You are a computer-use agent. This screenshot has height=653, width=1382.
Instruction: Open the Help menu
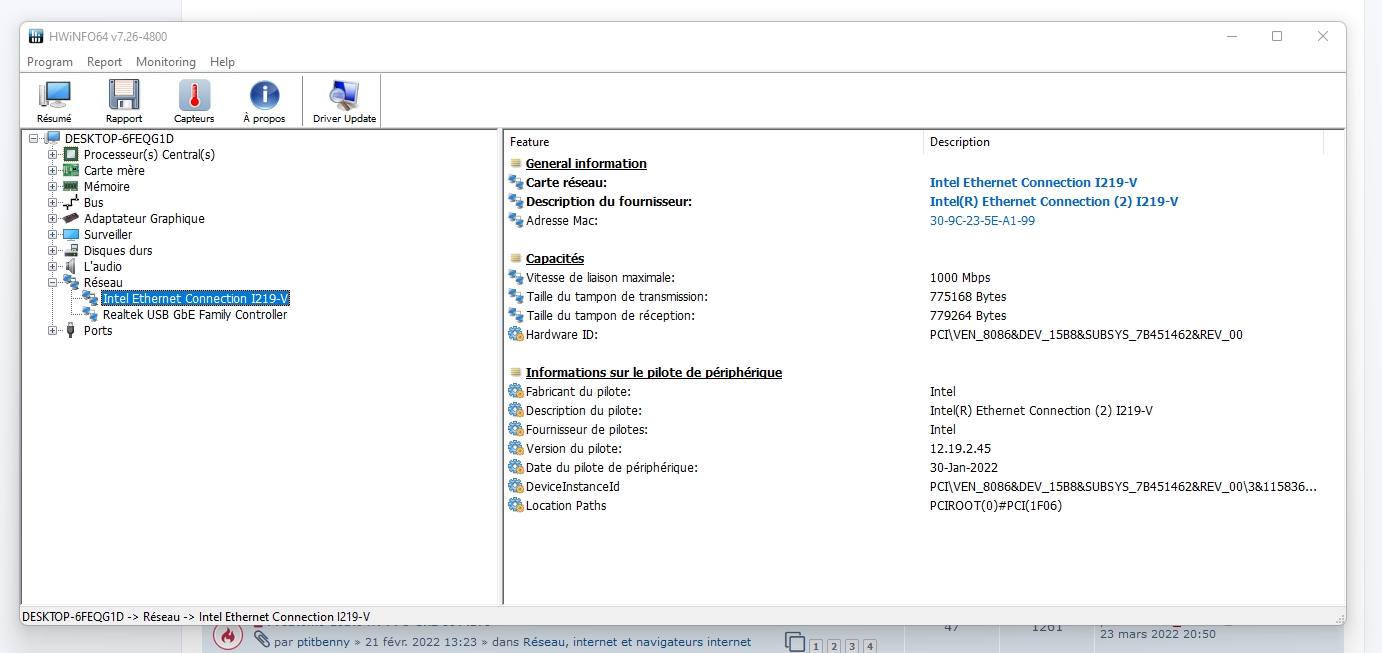(x=222, y=62)
